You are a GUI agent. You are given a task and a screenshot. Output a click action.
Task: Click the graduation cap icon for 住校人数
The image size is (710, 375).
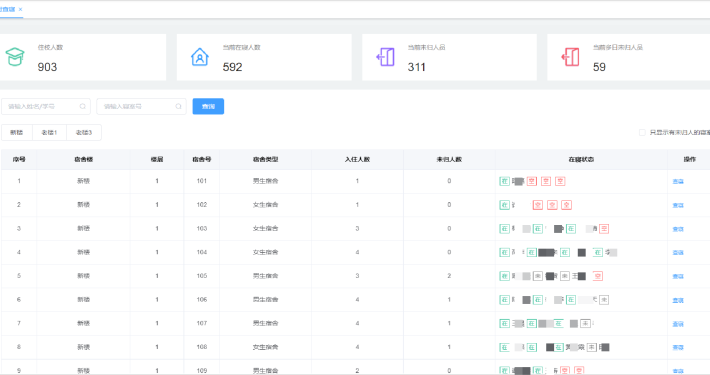coord(15,57)
